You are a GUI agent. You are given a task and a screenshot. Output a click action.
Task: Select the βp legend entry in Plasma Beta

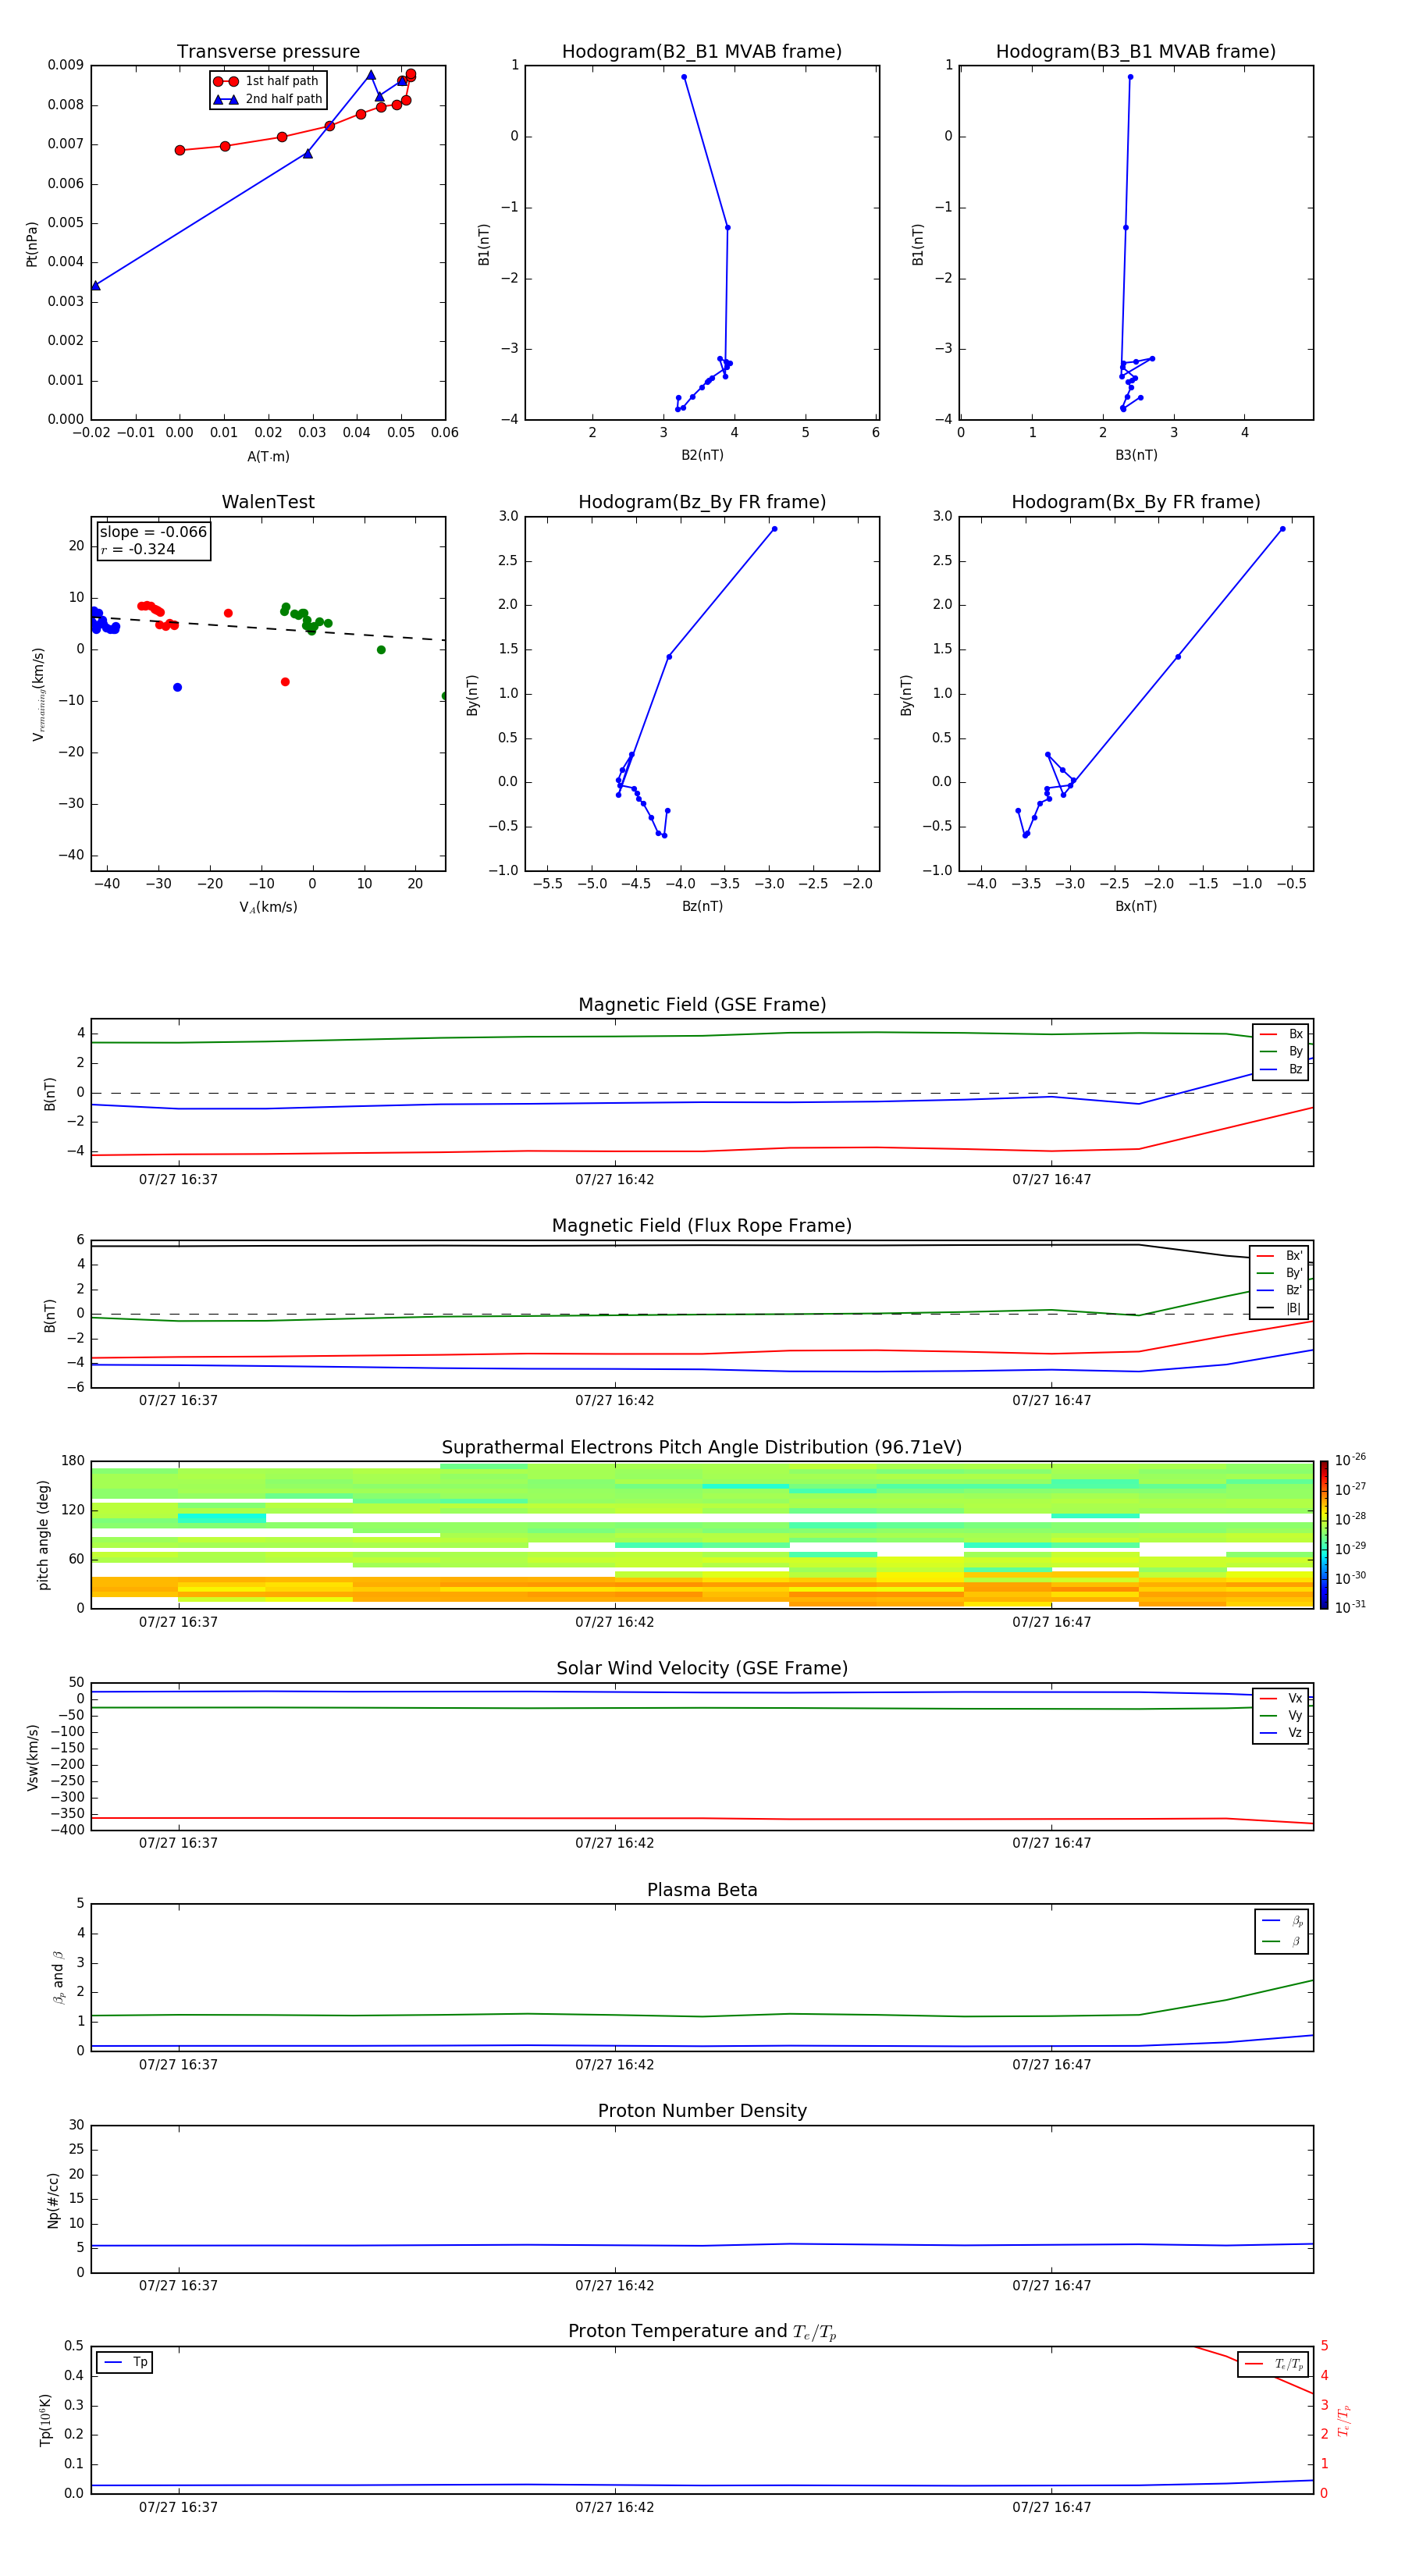(1282, 1921)
